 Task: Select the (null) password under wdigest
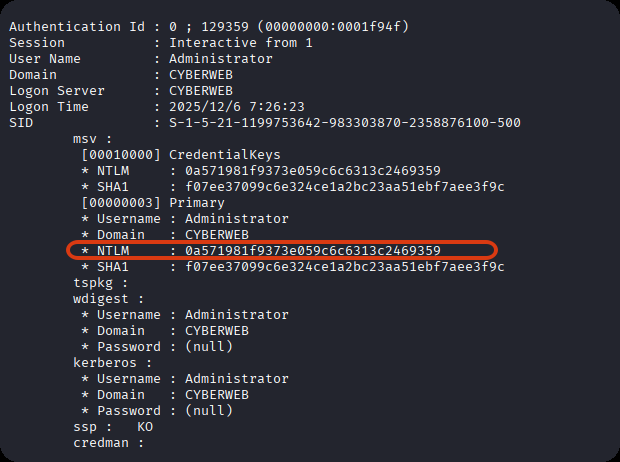209,347
